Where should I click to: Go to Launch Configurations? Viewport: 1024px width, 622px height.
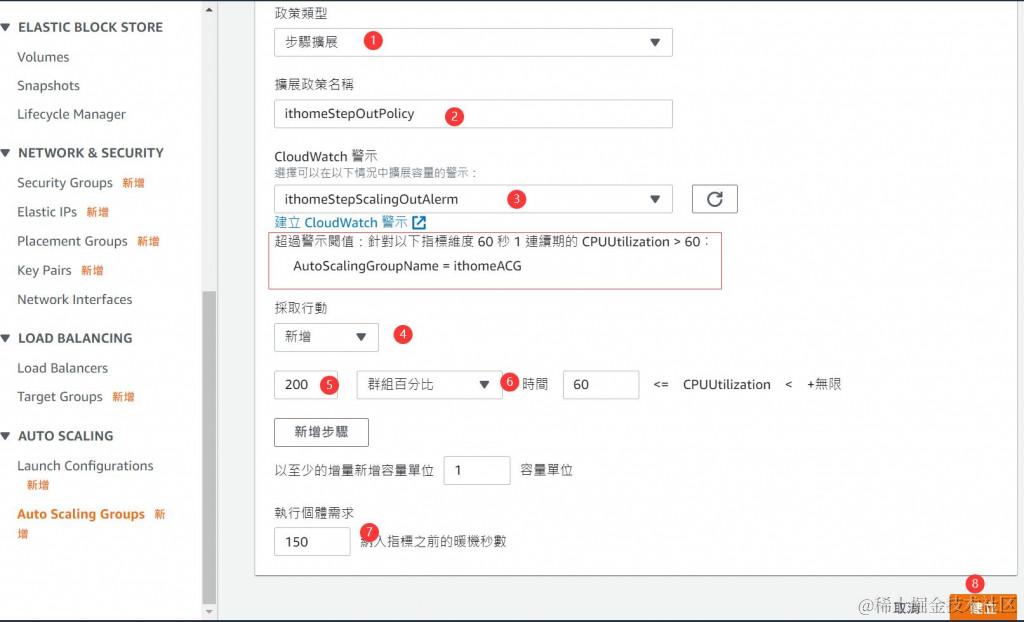tap(85, 466)
